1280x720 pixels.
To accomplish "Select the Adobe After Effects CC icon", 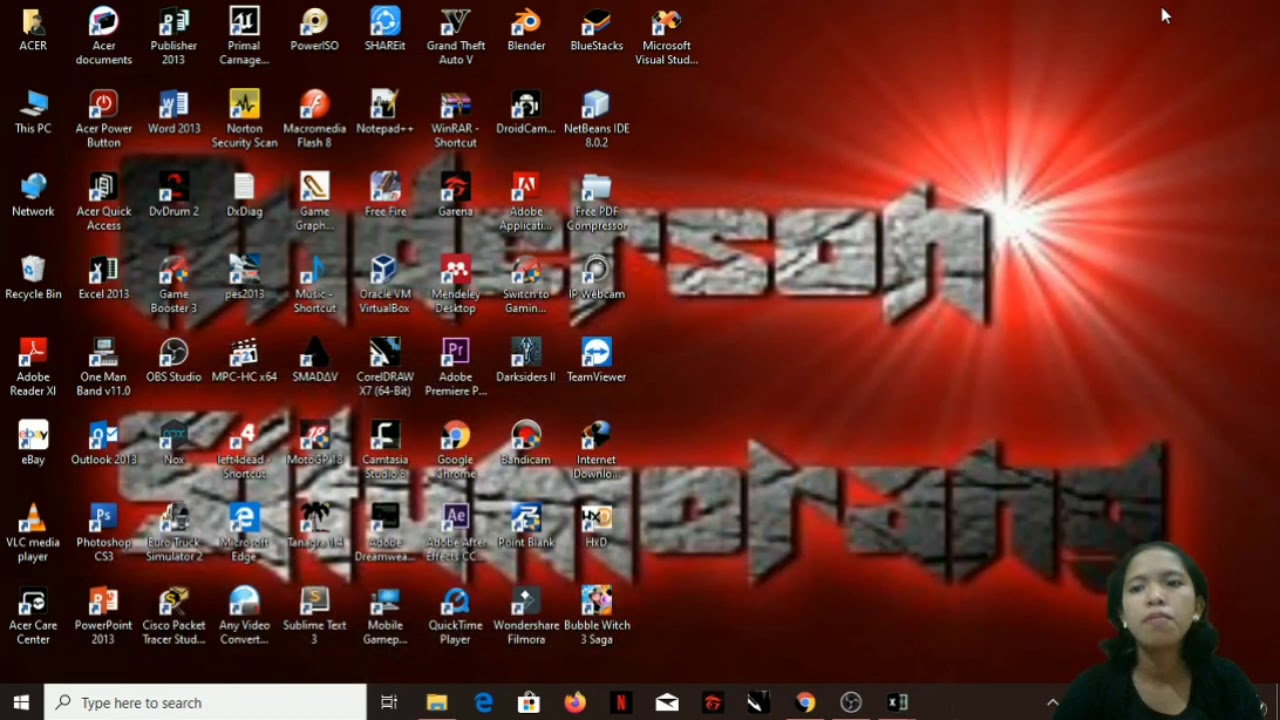I will point(456,533).
